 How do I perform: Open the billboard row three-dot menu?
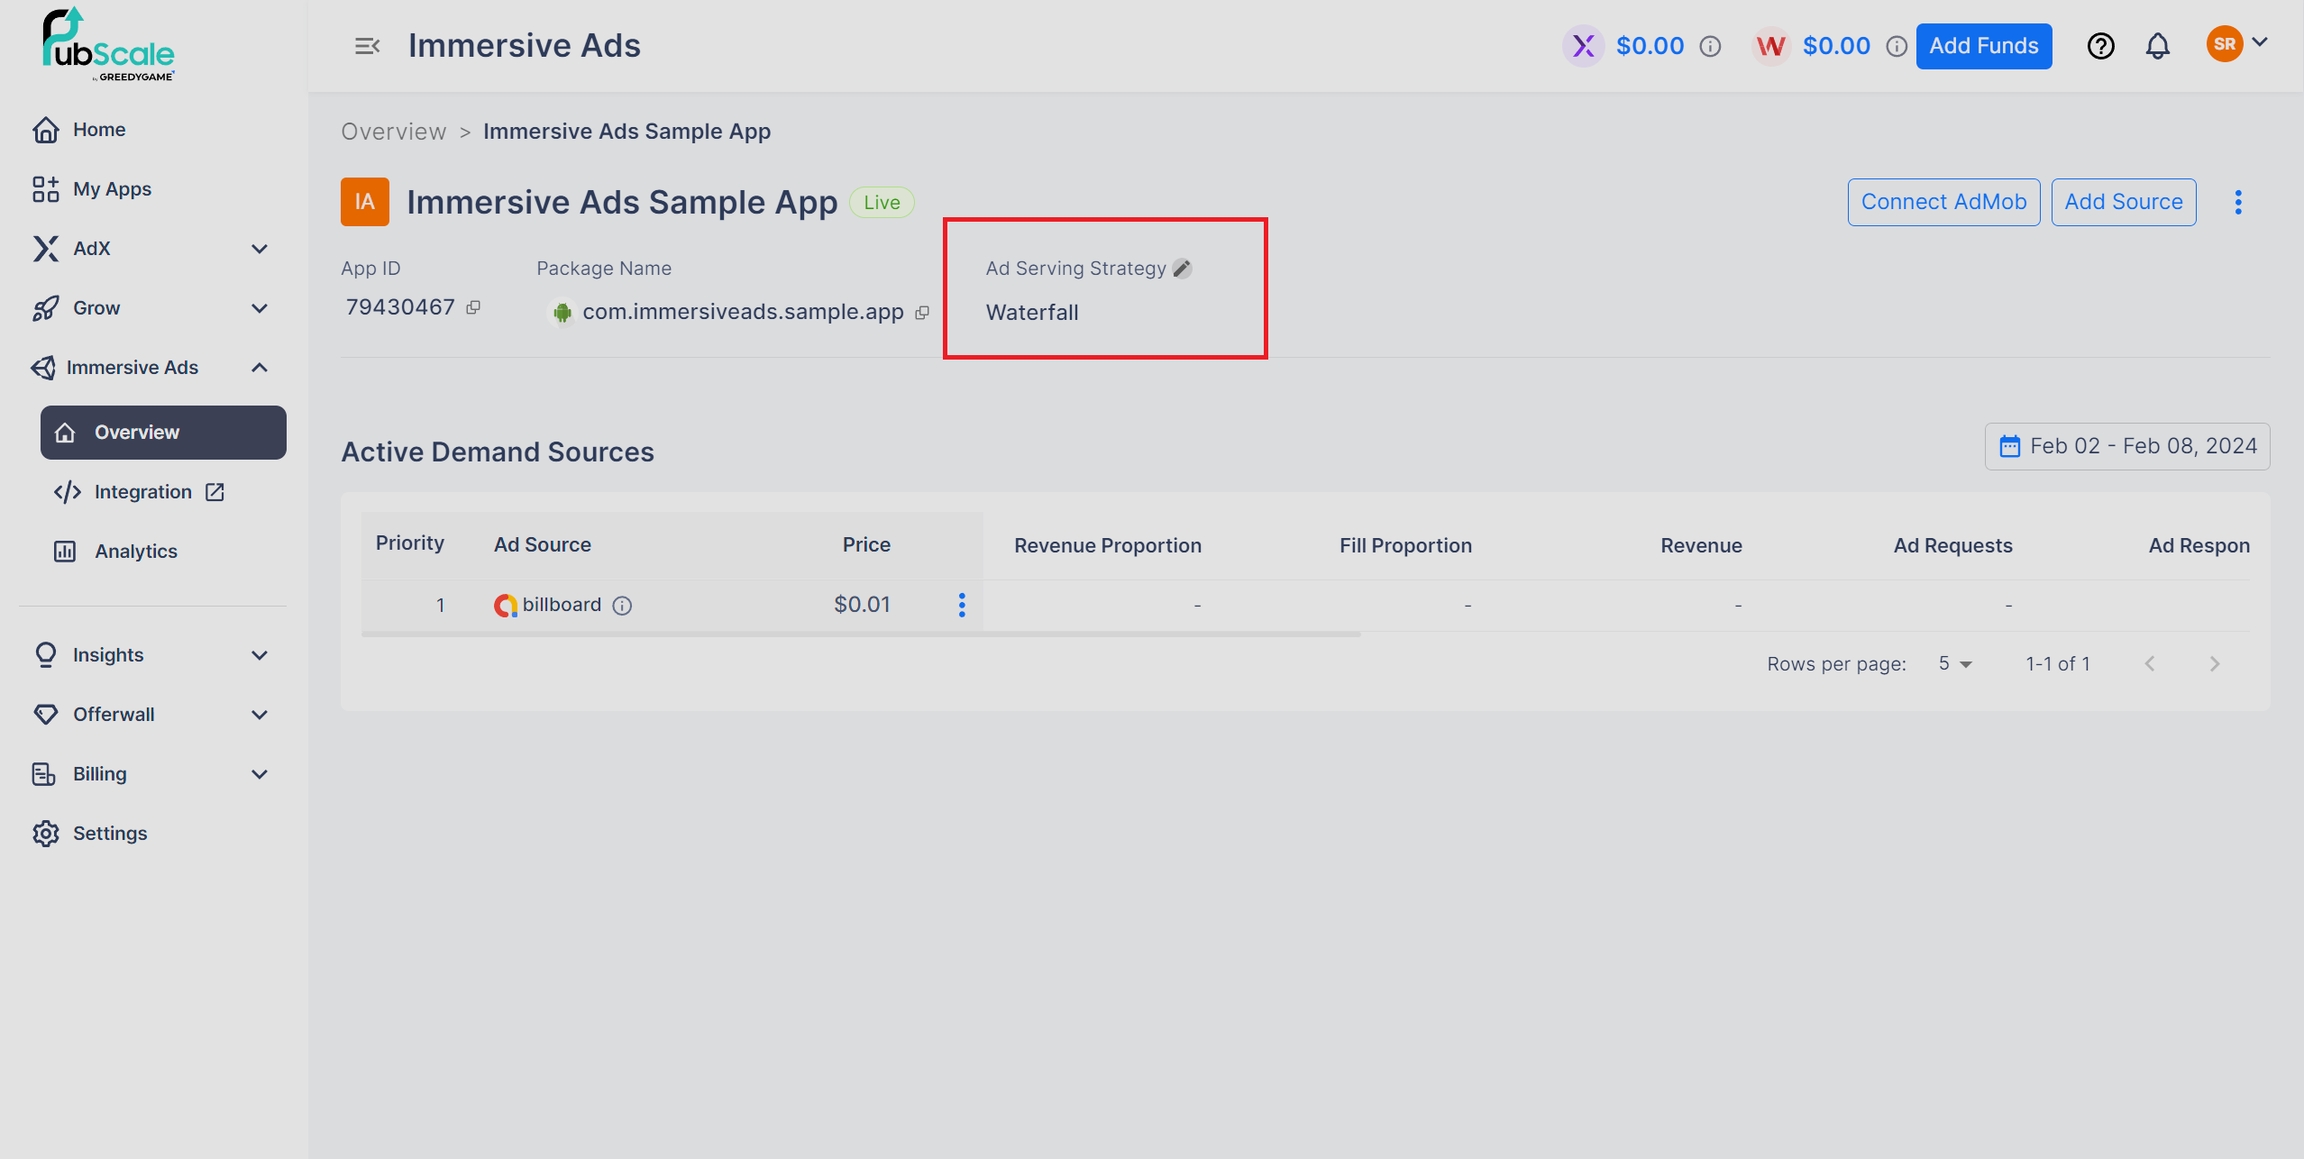(x=961, y=605)
